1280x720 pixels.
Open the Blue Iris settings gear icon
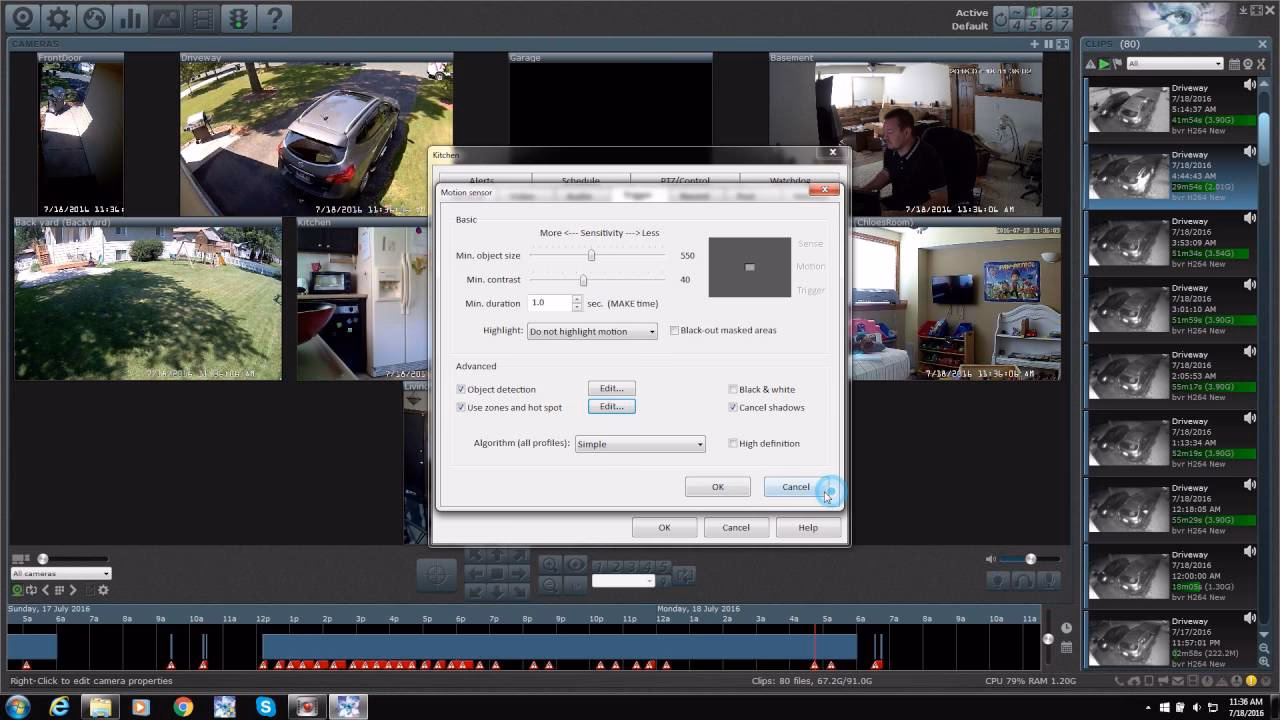58,17
